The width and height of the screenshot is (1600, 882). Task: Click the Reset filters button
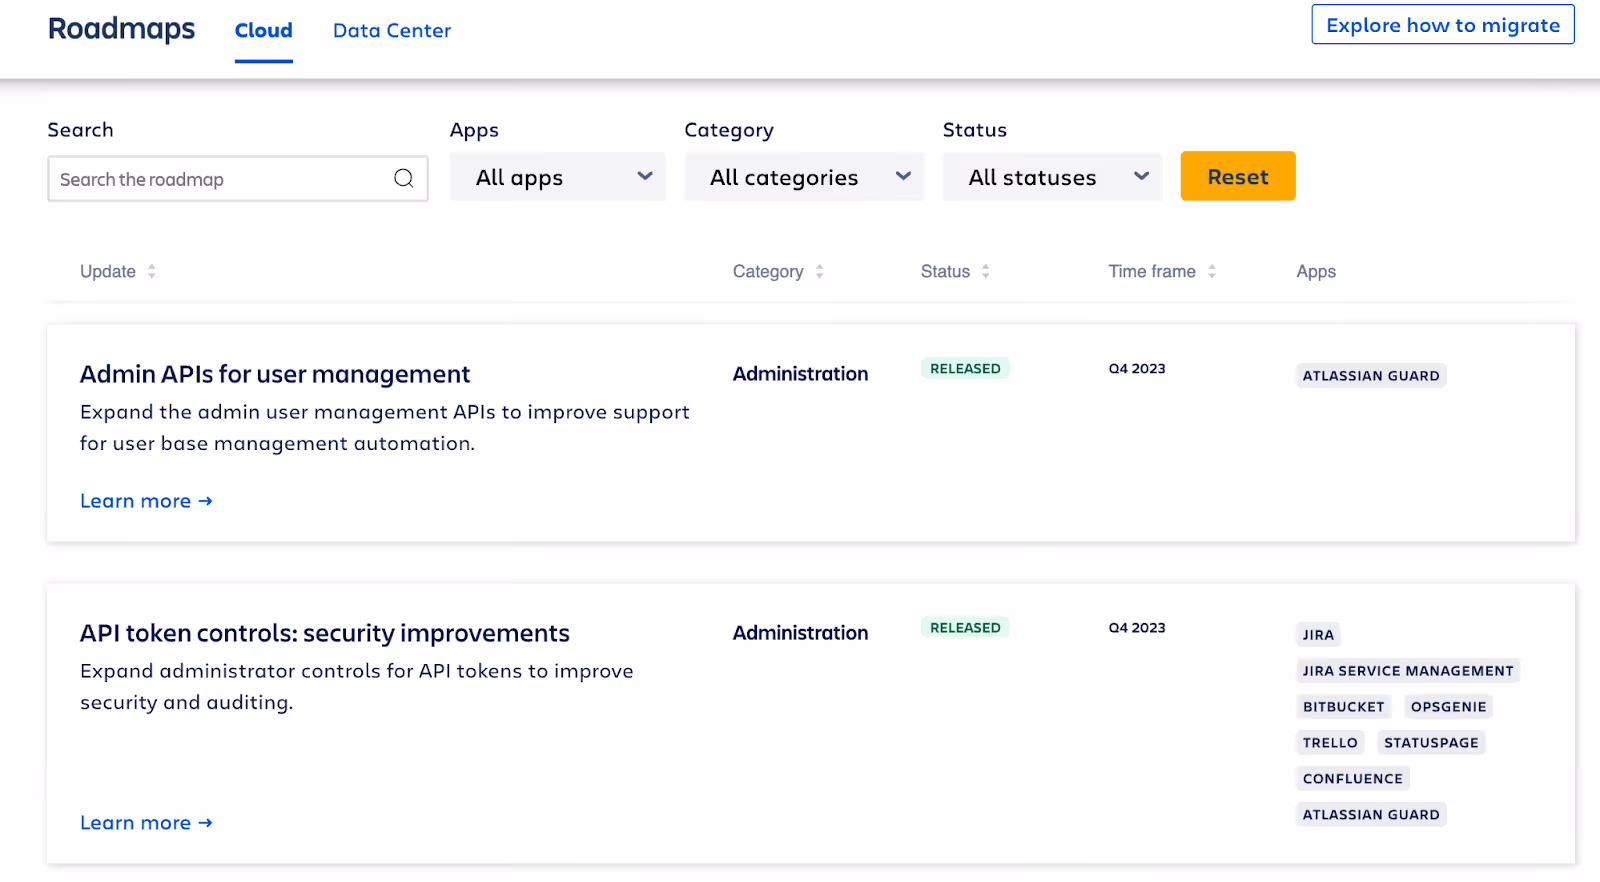click(x=1238, y=176)
